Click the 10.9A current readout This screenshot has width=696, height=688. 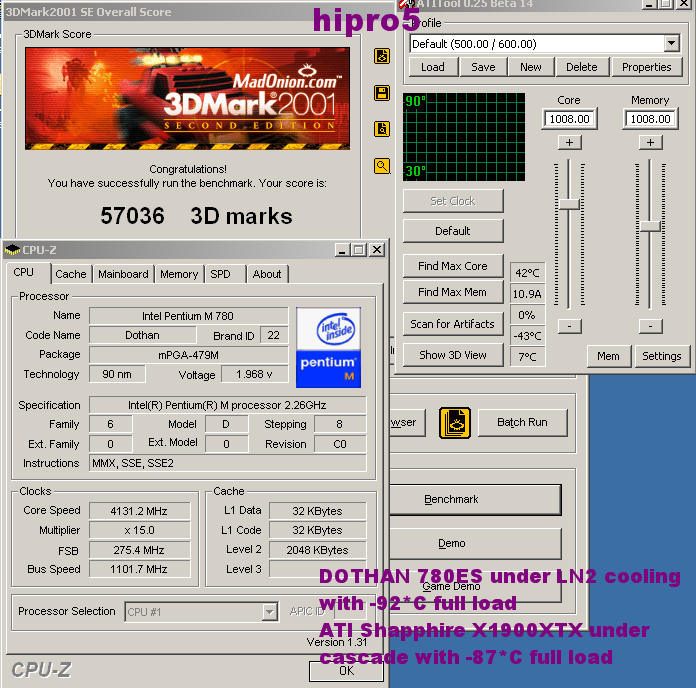click(x=527, y=294)
